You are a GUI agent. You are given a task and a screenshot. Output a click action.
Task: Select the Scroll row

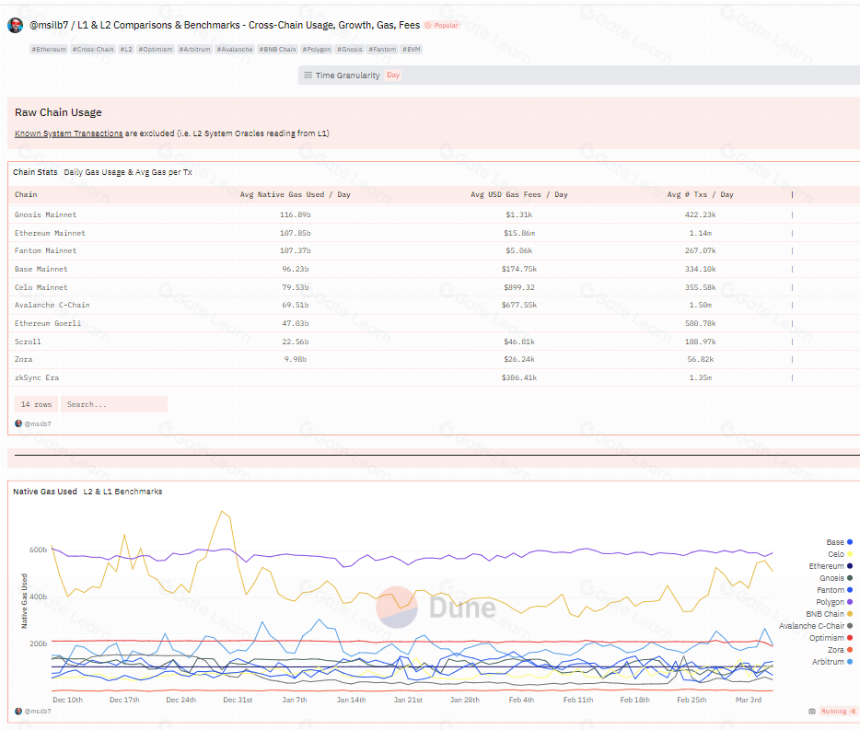point(433,342)
